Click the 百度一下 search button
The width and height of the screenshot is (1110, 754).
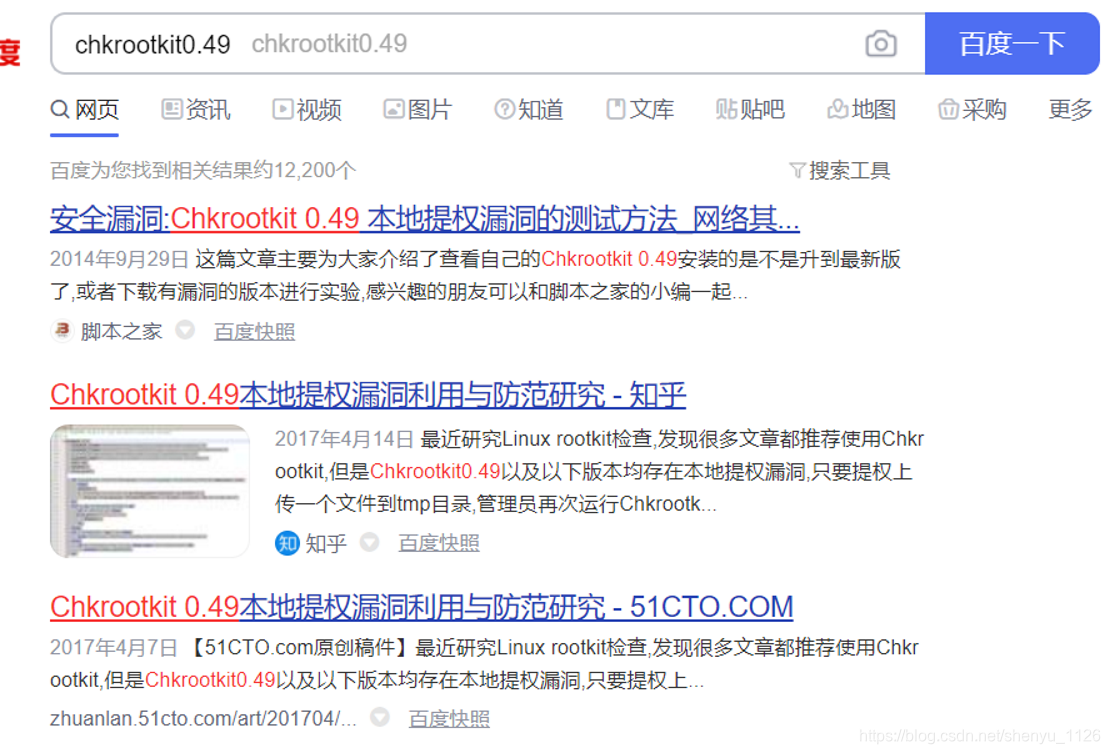[x=1012, y=43]
